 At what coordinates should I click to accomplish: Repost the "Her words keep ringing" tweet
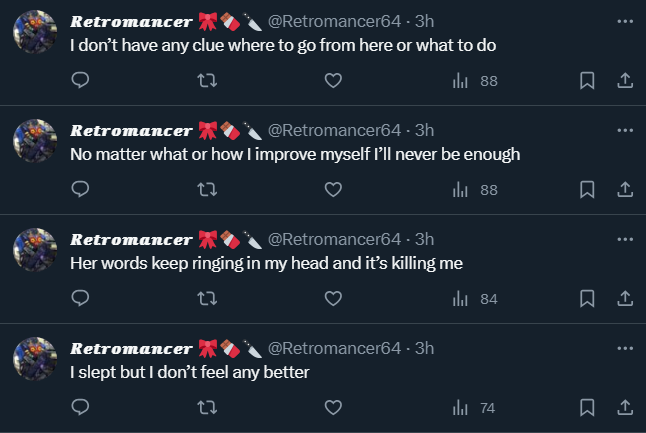208,298
